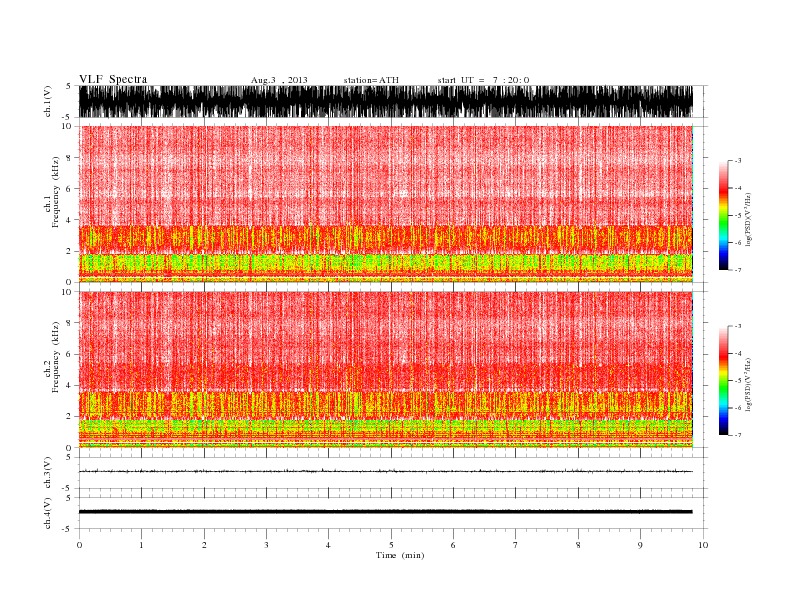The image size is (792, 612).
Task: Click the "VLF Spectra" title text
Action: [x=113, y=79]
